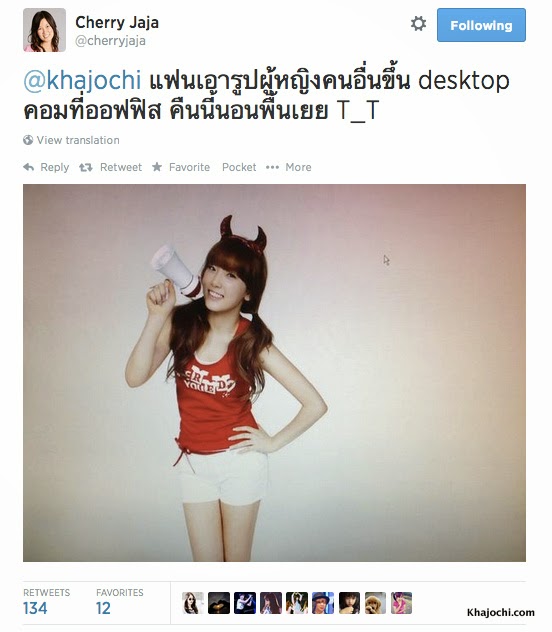Click the Favorite star icon

pyautogui.click(x=157, y=167)
